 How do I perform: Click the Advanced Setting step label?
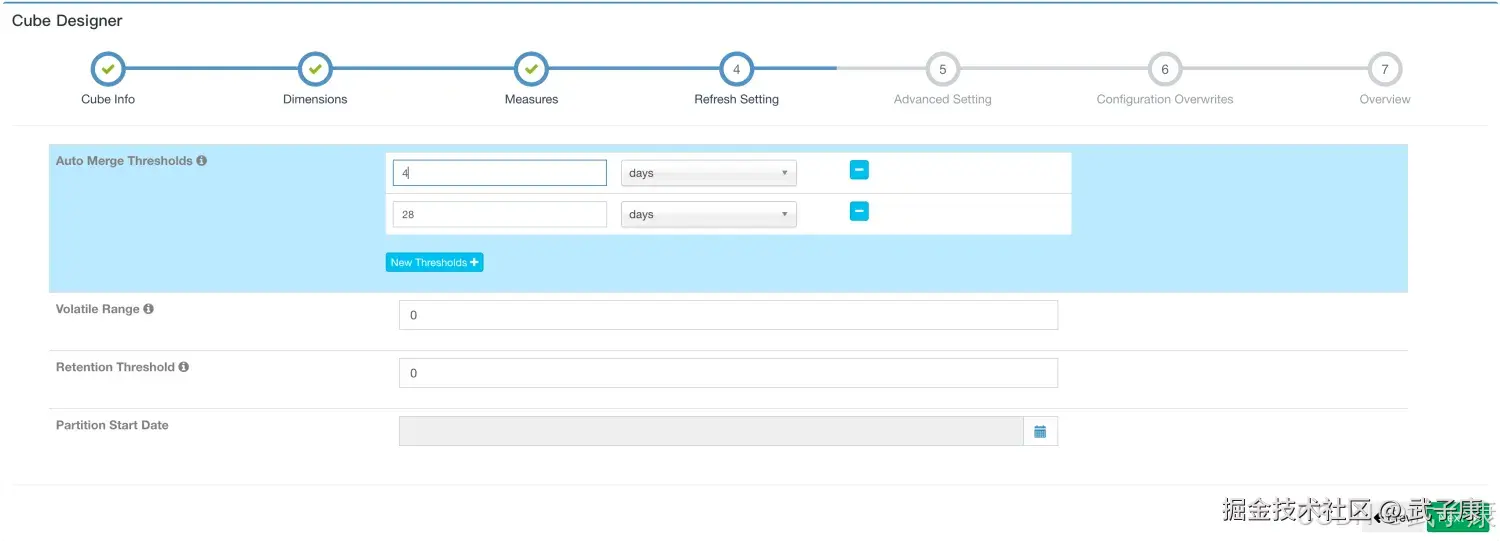pos(942,99)
